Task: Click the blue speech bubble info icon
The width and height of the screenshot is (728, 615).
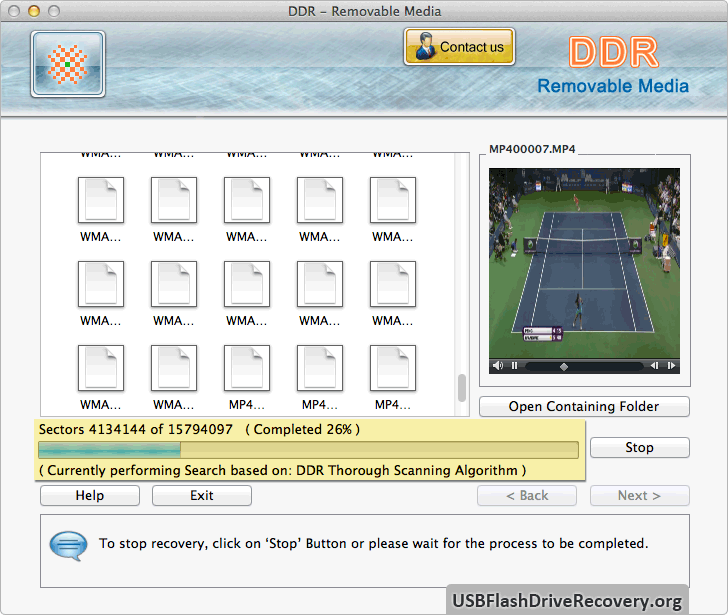Action: click(68, 546)
